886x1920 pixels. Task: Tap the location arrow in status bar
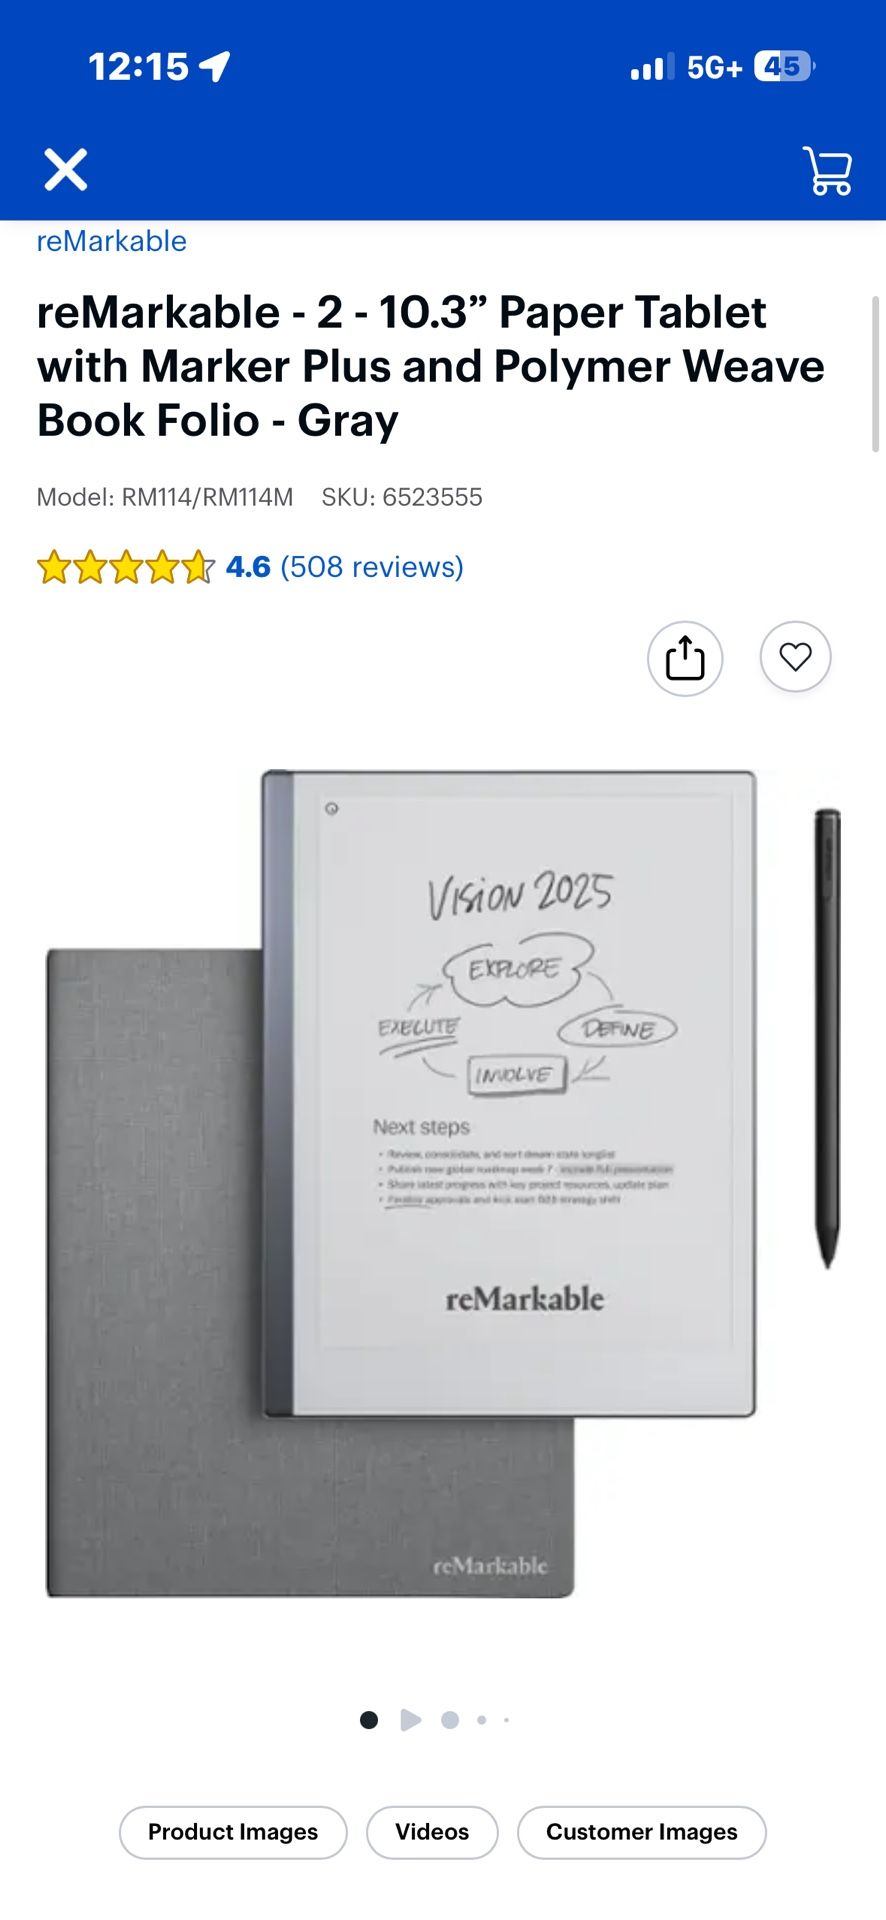pyautogui.click(x=215, y=67)
